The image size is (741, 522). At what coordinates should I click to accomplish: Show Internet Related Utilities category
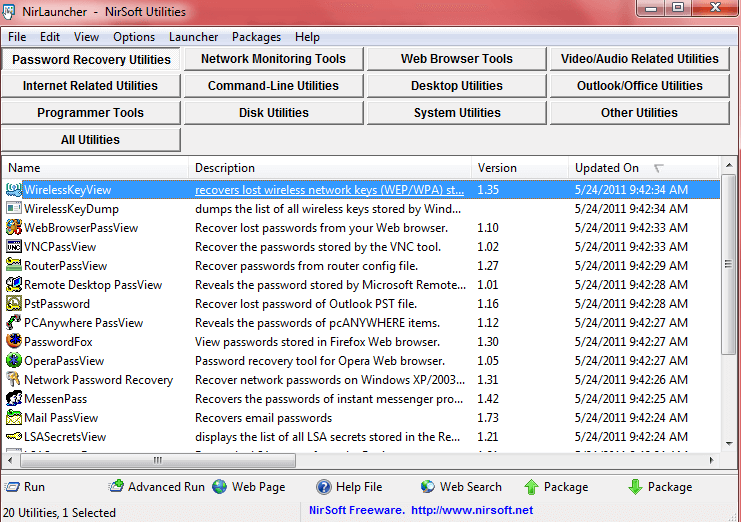click(91, 86)
